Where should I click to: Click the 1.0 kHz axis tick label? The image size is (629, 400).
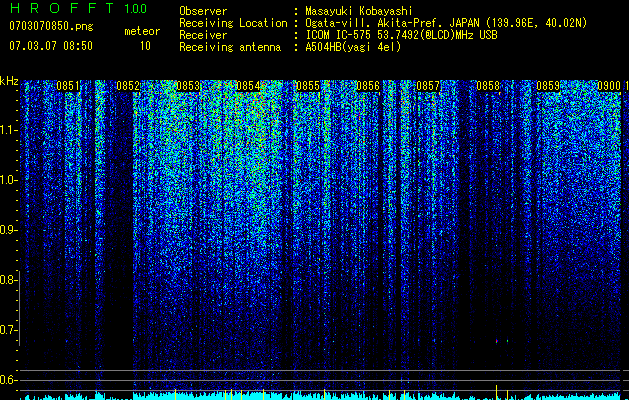point(8,180)
